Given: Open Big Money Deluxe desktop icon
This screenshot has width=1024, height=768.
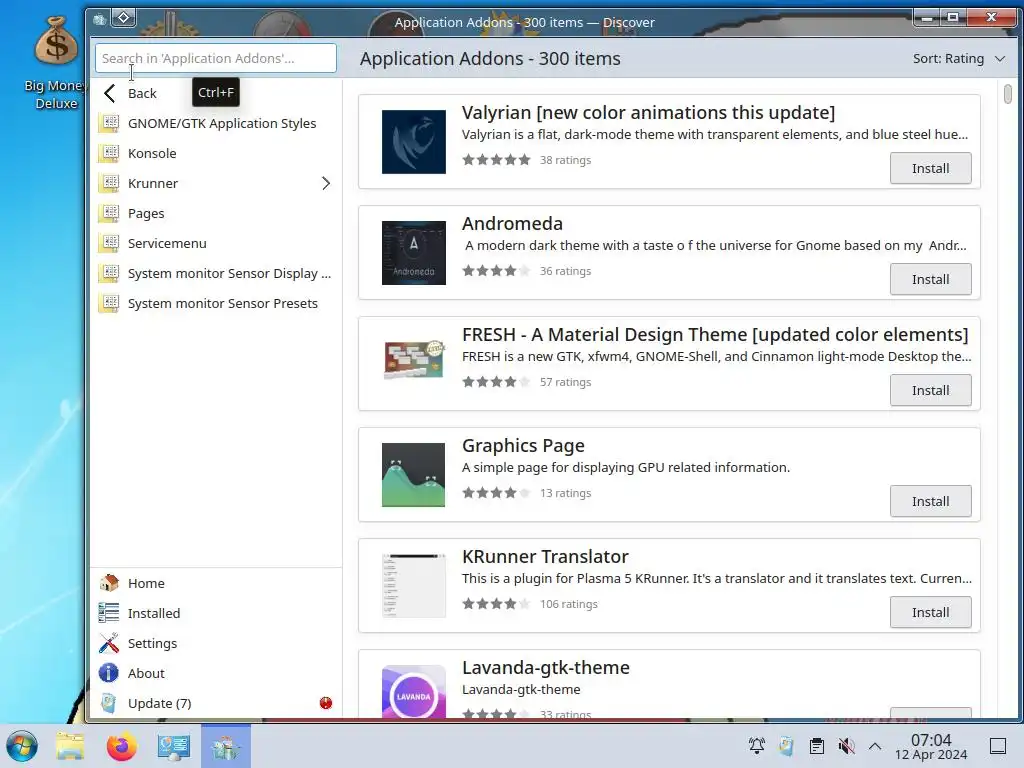Looking at the screenshot, I should [56, 63].
